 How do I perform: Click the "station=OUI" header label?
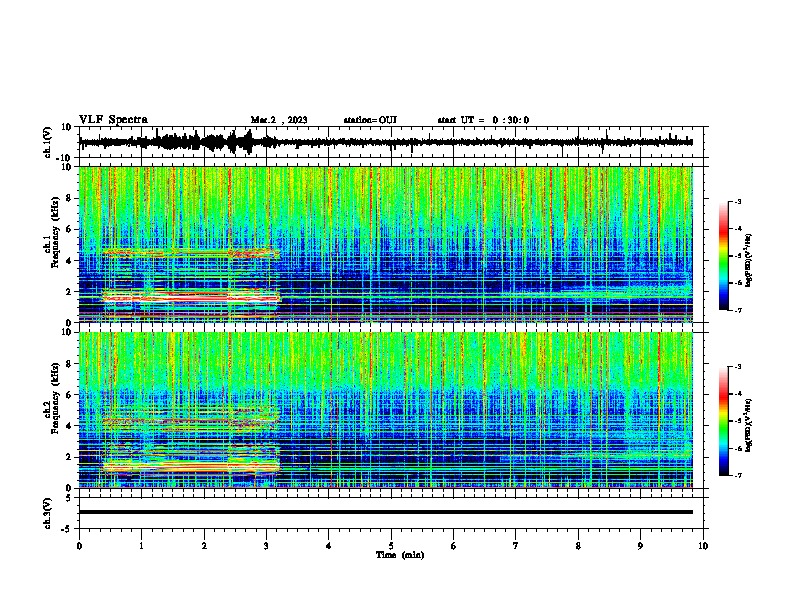[x=370, y=120]
